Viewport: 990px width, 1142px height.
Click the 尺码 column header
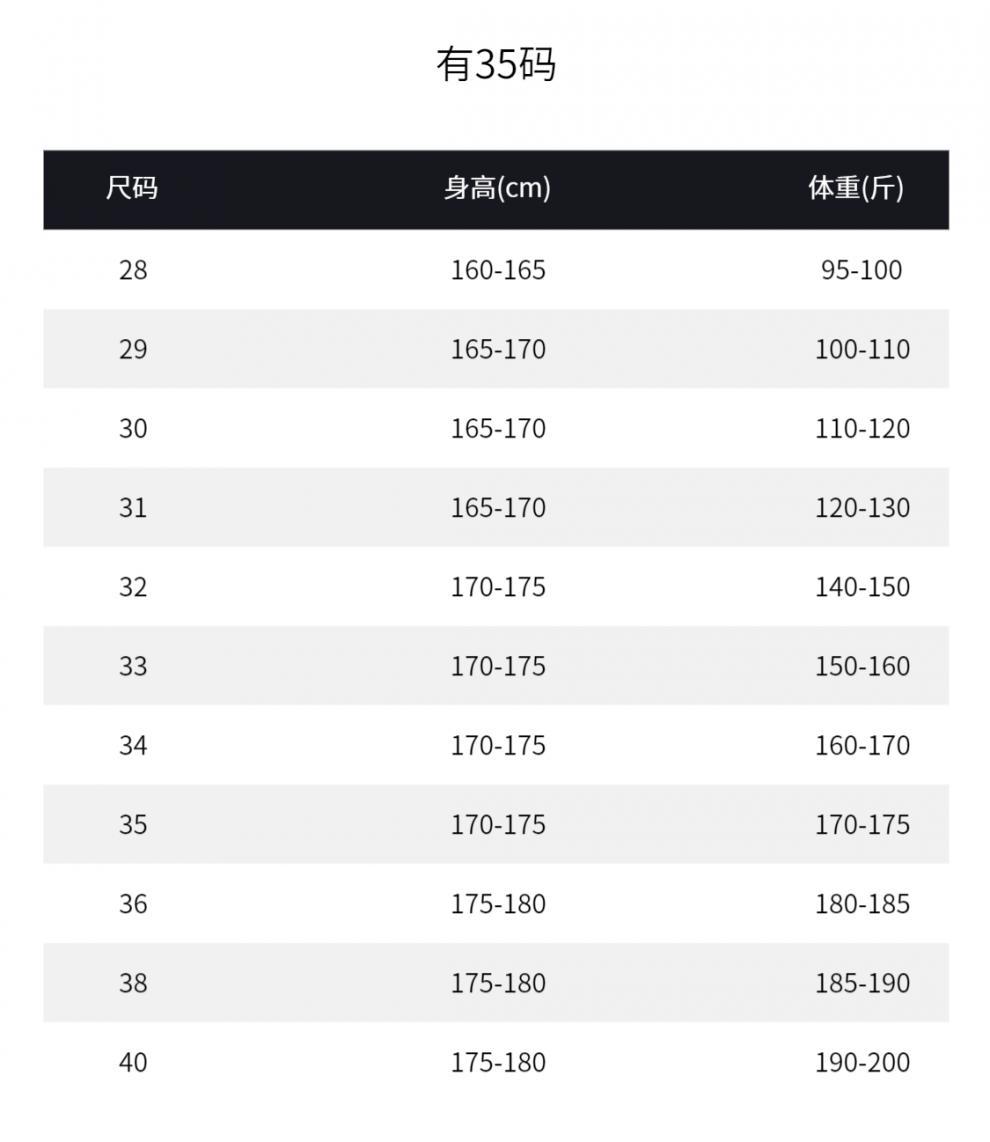click(132, 188)
